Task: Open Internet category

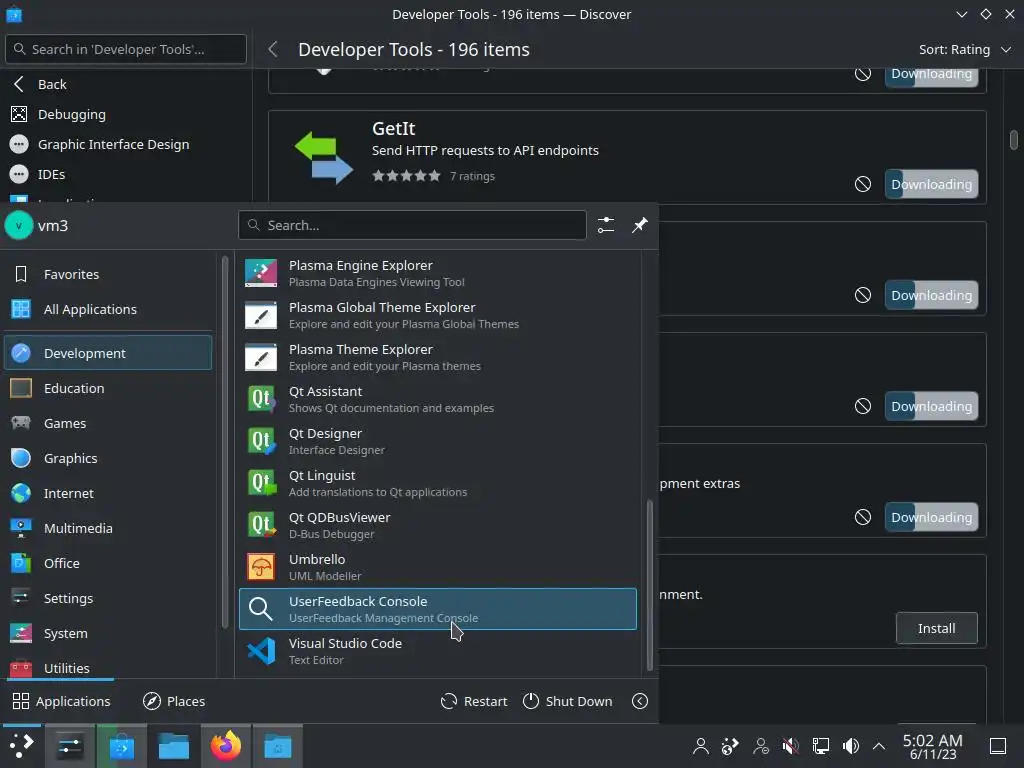Action: (x=108, y=493)
